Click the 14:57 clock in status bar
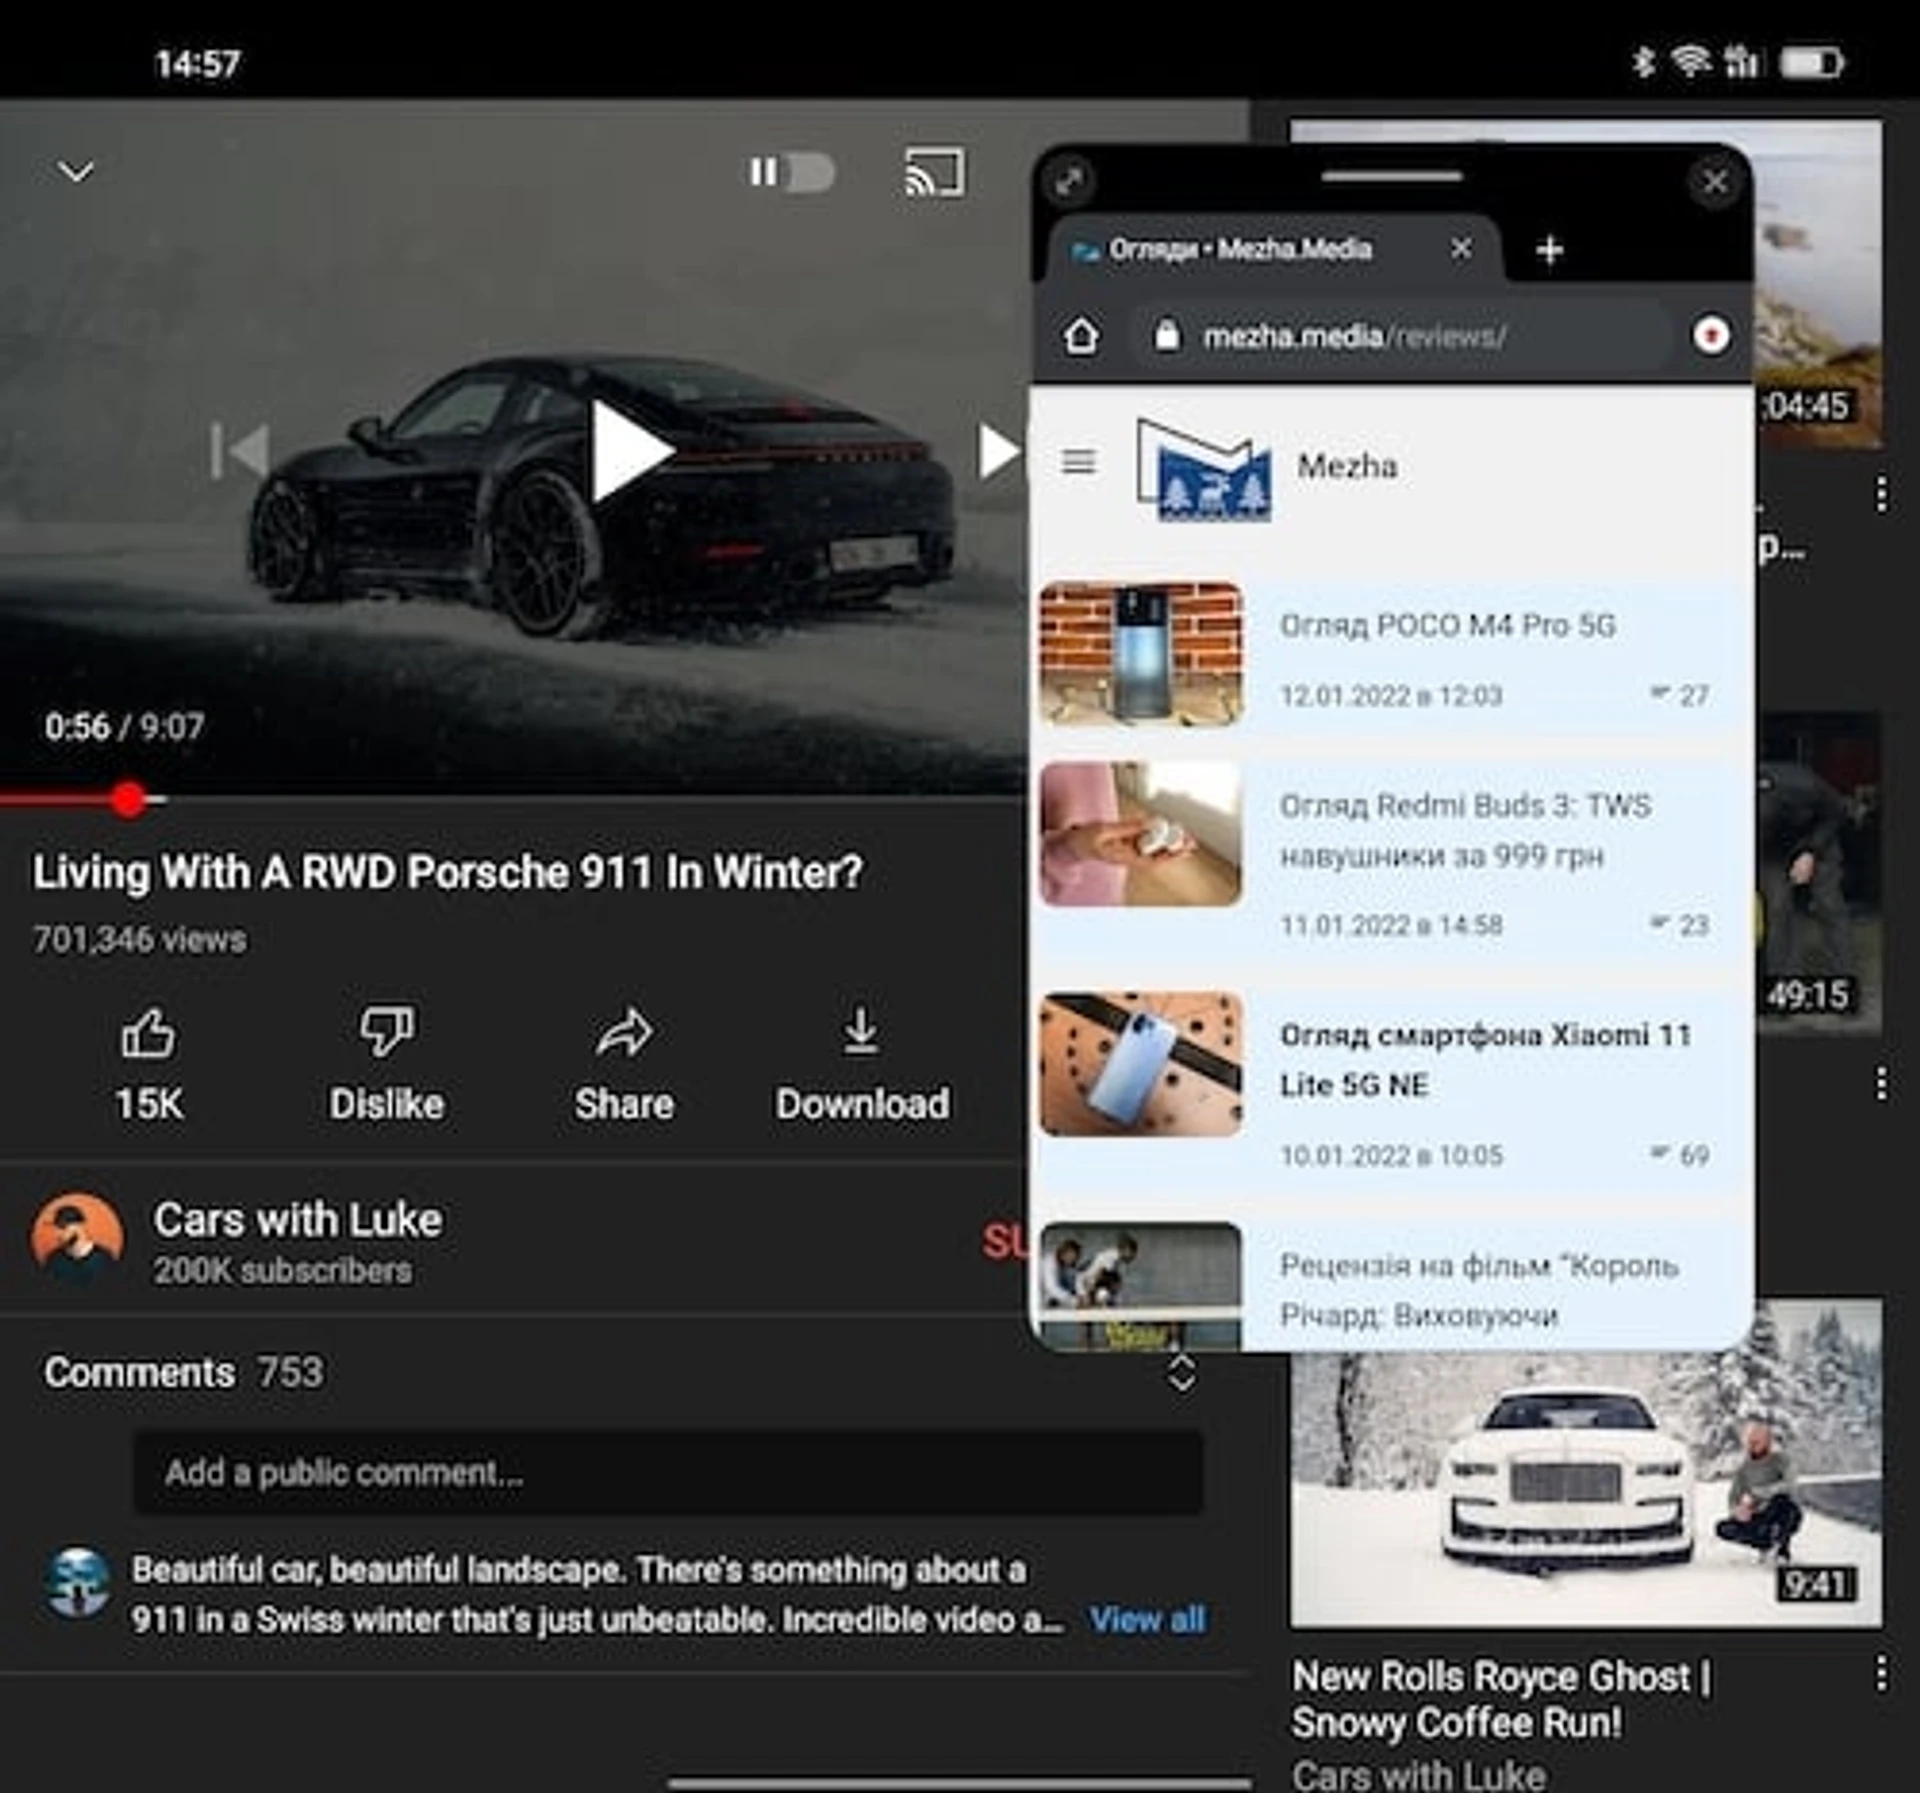 coord(197,64)
